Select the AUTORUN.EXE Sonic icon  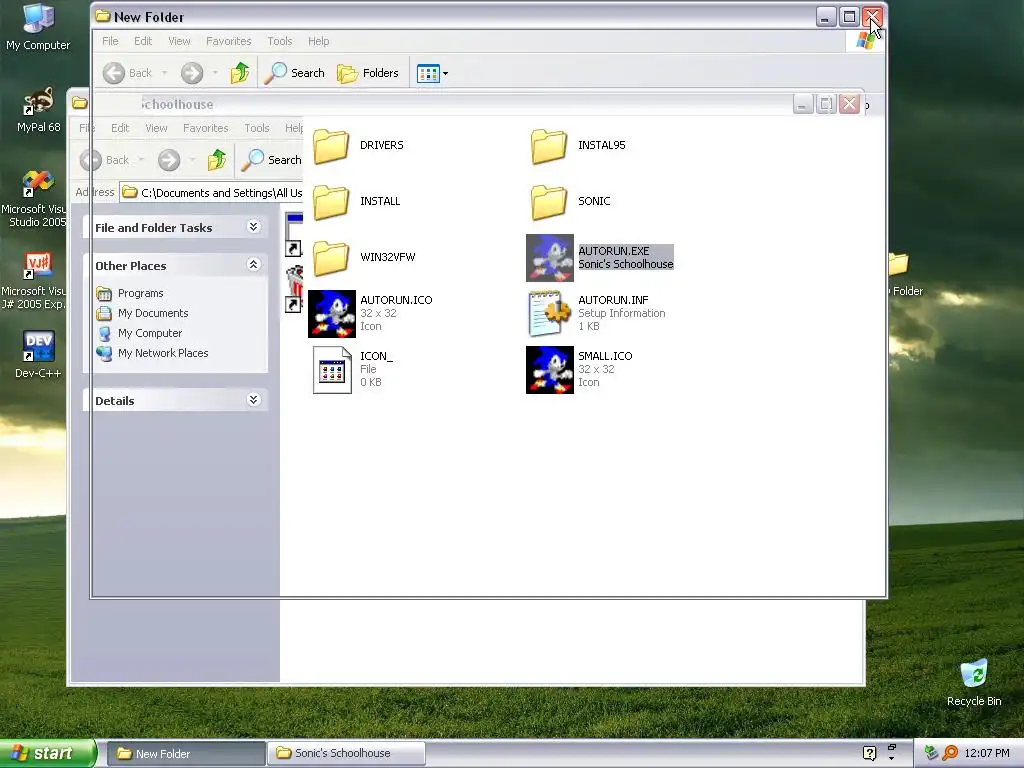point(550,258)
